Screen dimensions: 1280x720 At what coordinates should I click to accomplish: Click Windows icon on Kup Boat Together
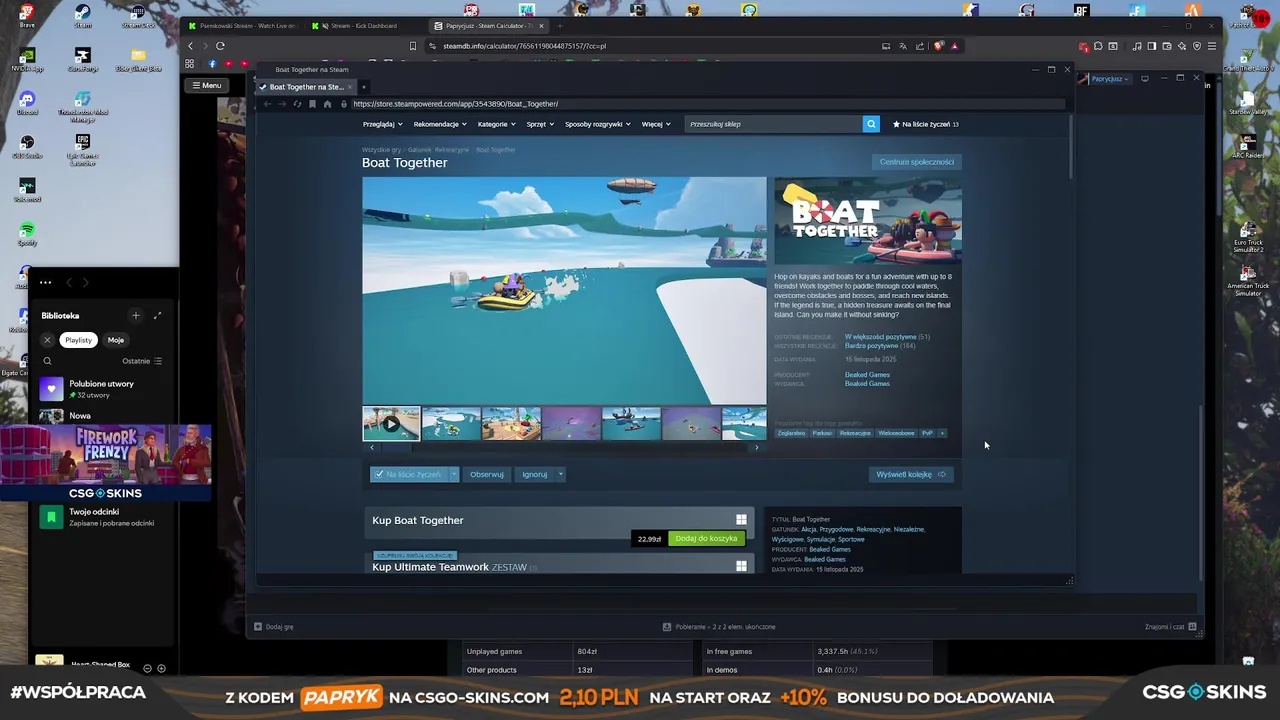[741, 520]
